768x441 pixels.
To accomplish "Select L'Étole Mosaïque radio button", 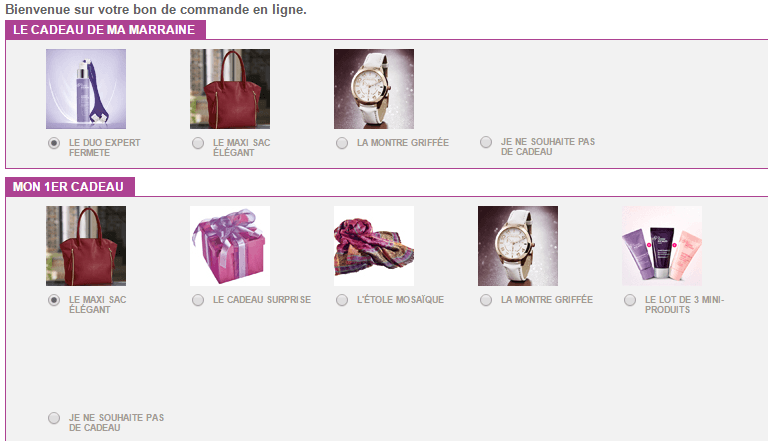I will (x=342, y=300).
